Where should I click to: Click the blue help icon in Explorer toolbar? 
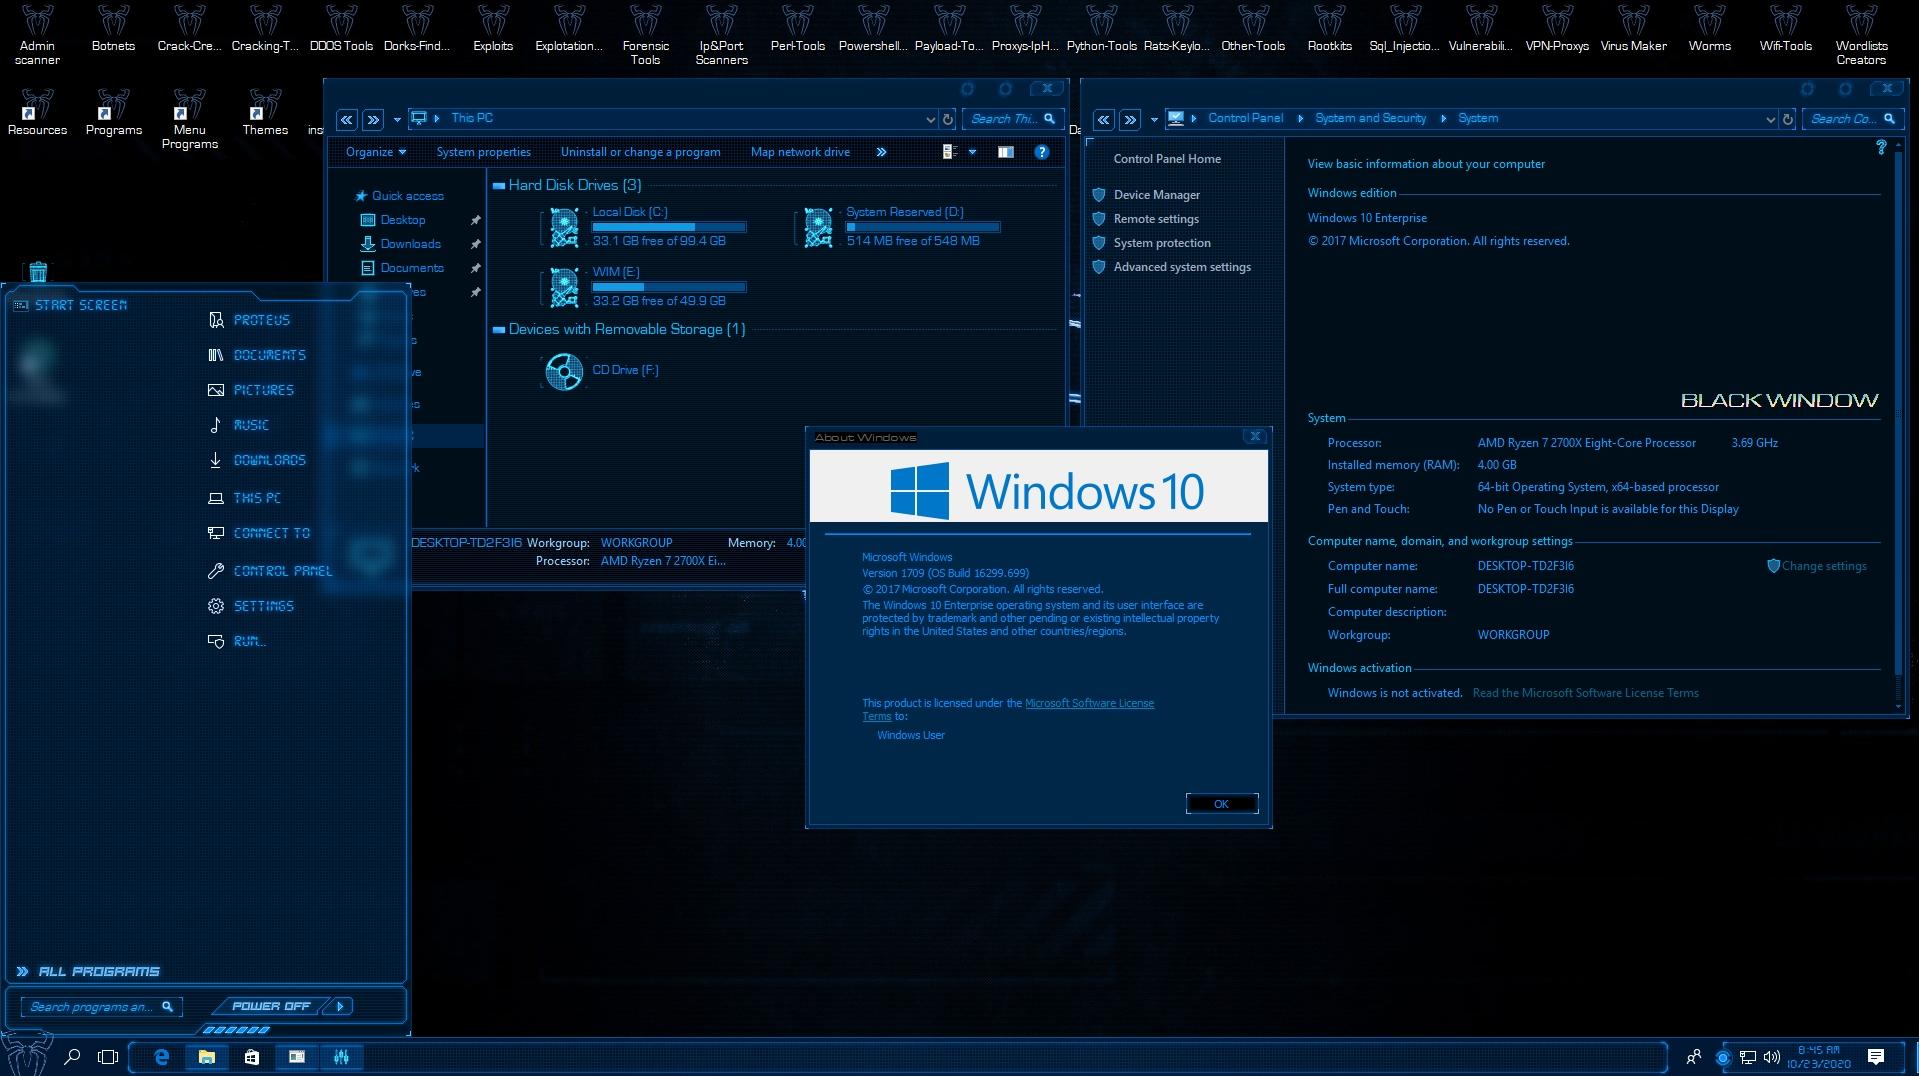[x=1042, y=152]
